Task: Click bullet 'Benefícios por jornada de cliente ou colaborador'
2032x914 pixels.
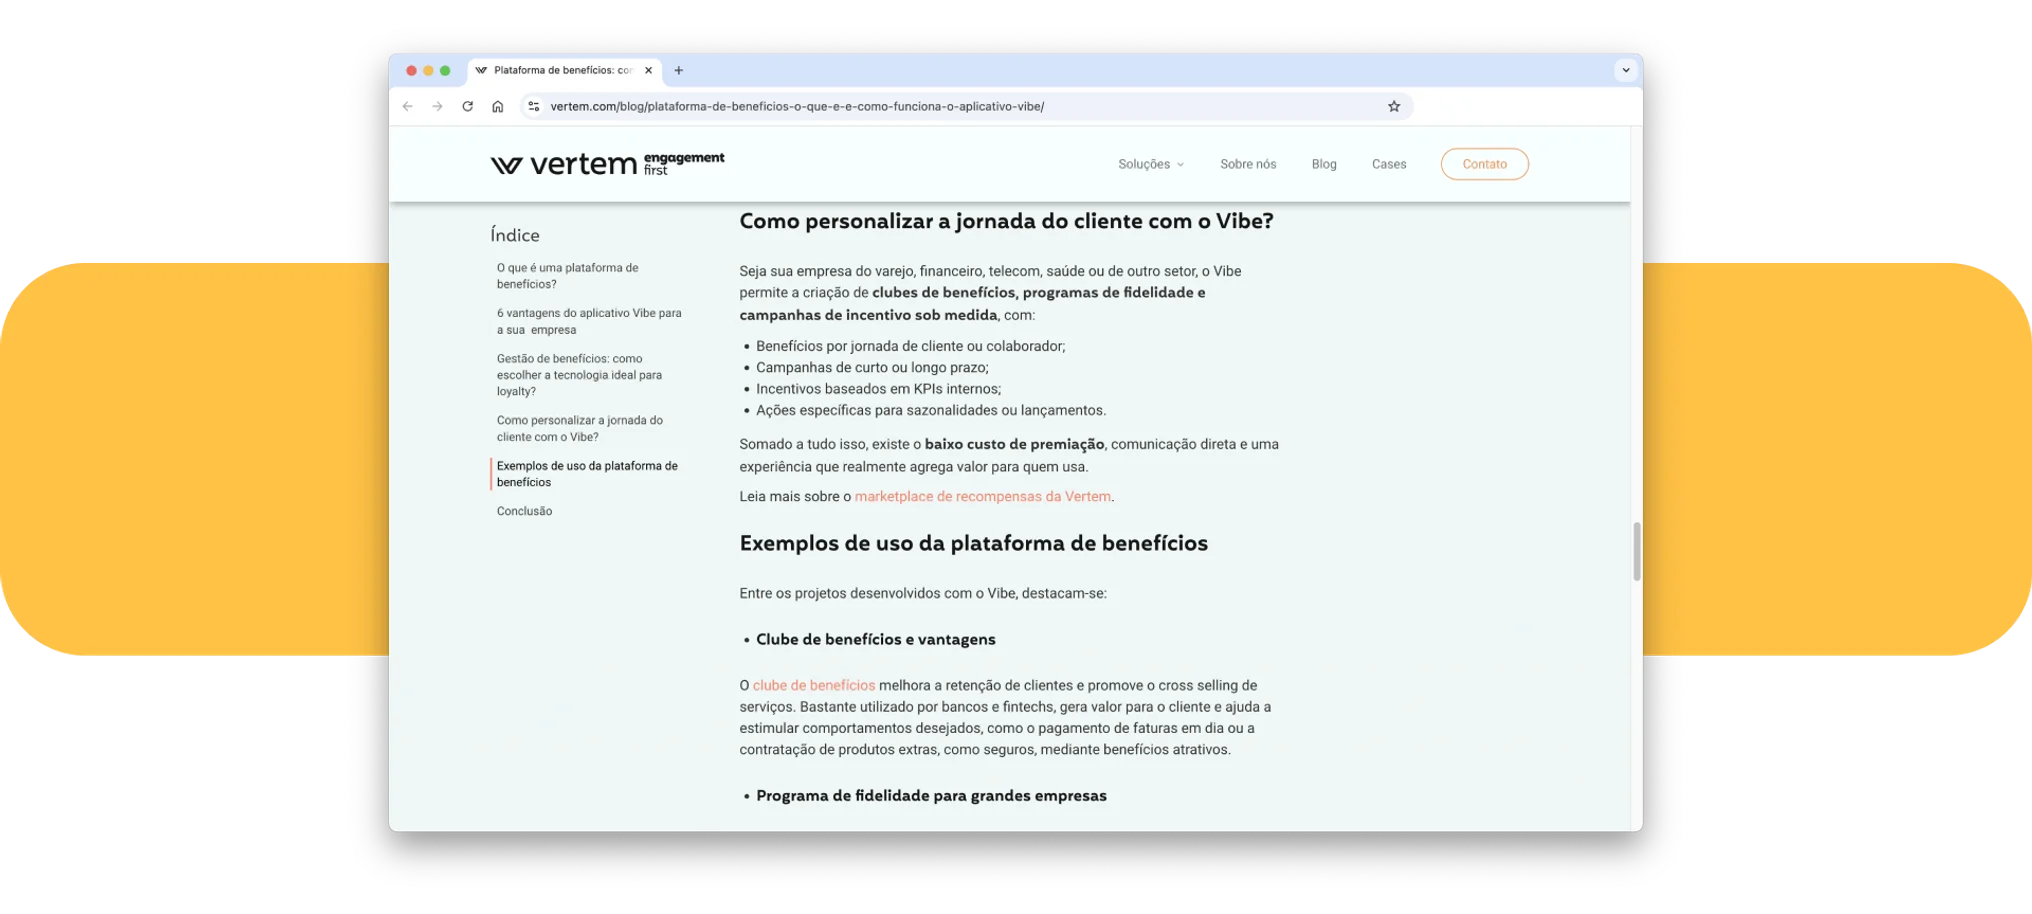Action: click(910, 346)
